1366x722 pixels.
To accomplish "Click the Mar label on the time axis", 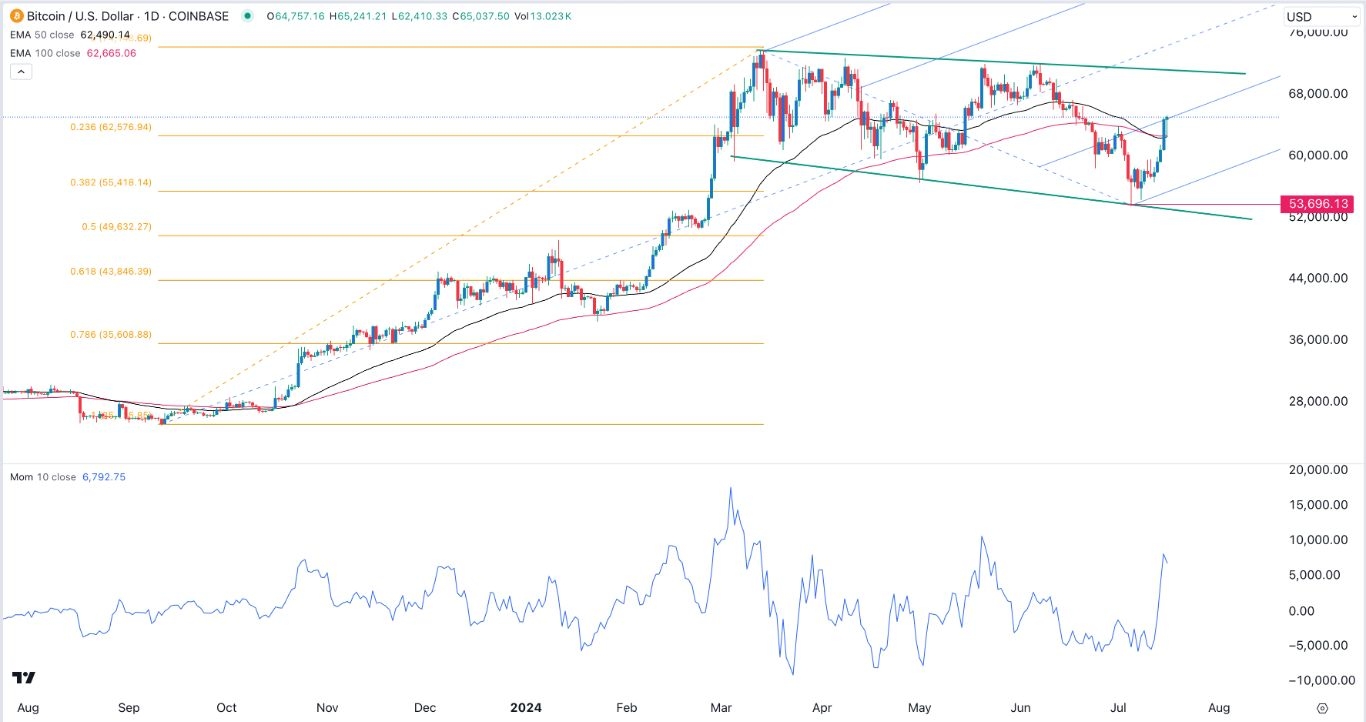I will click(720, 707).
